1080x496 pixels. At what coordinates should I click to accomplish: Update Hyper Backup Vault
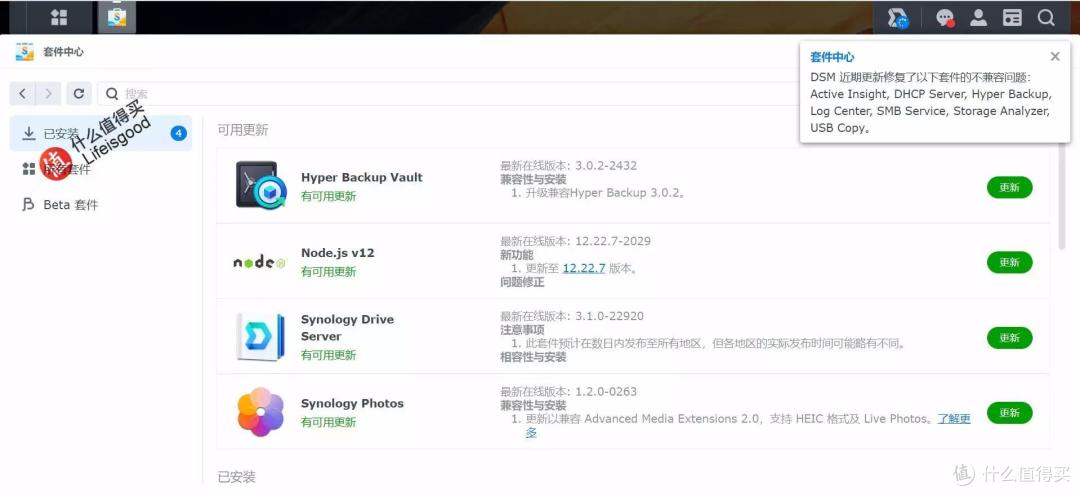[1009, 187]
